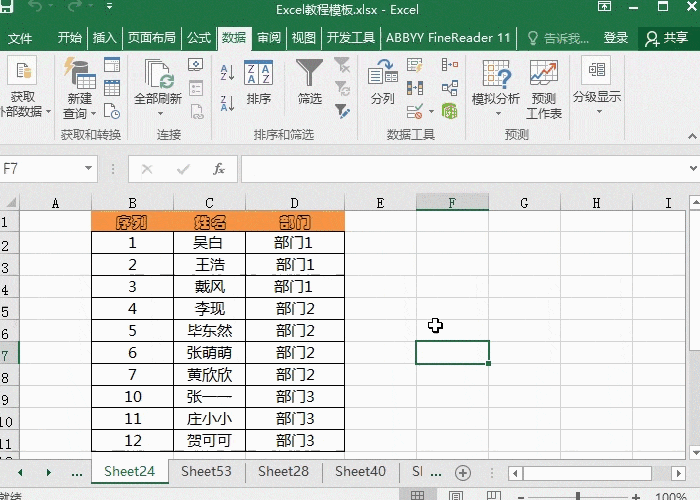Screen dimensions: 700x500
Task: Click the Text to Columns (分列) icon
Action: point(383,72)
